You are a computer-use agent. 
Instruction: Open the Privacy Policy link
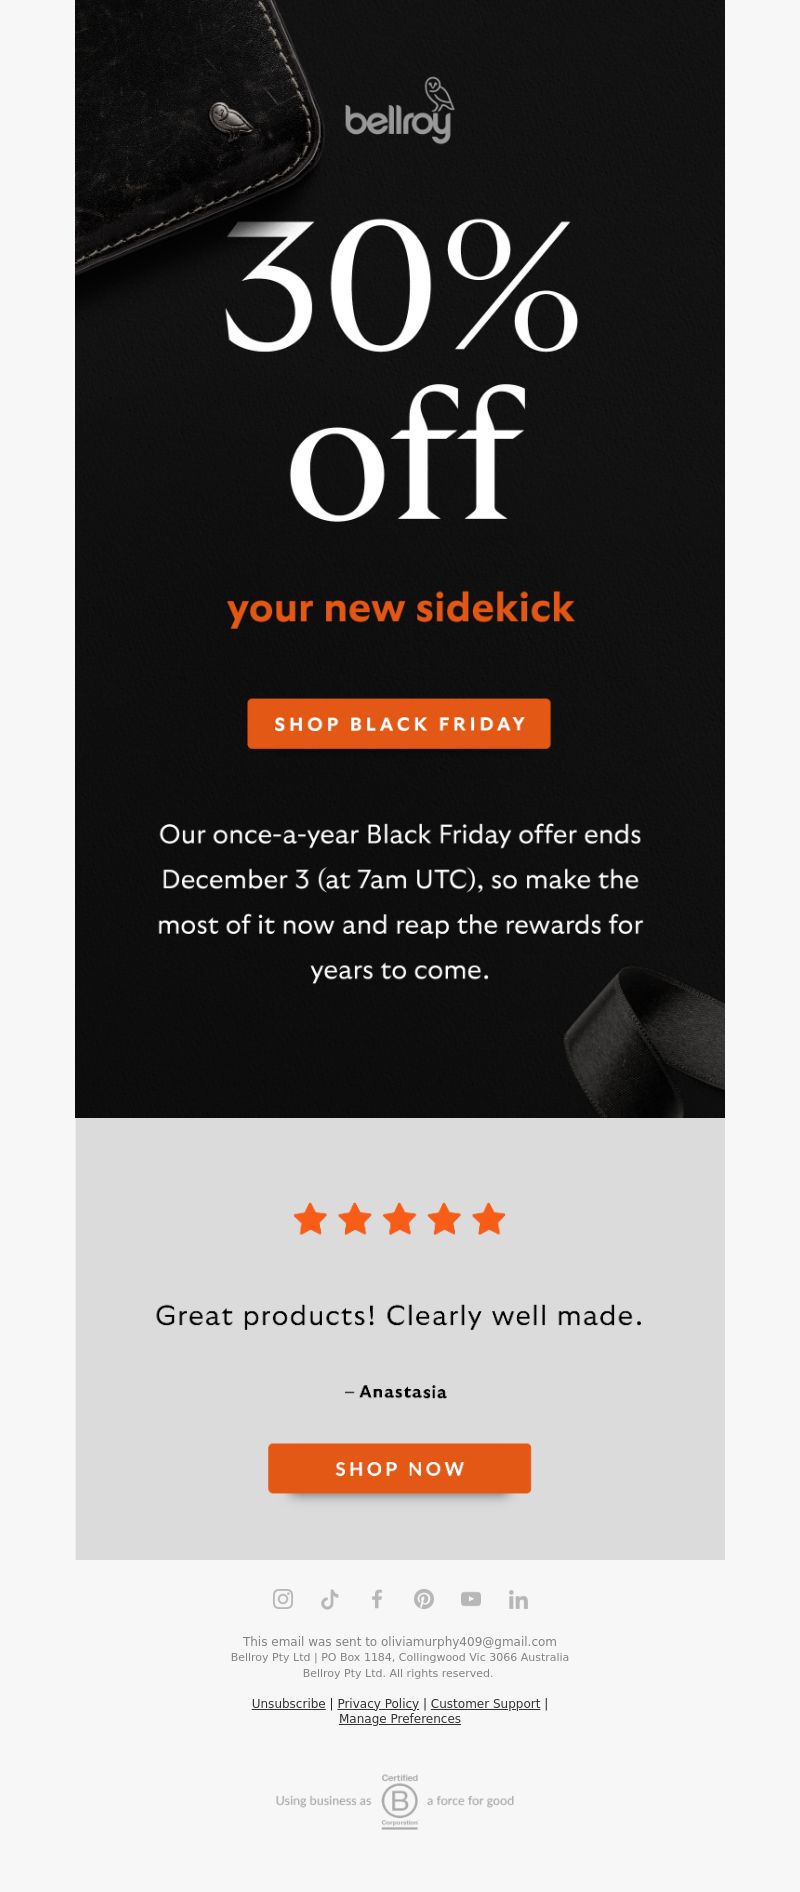(x=378, y=1704)
